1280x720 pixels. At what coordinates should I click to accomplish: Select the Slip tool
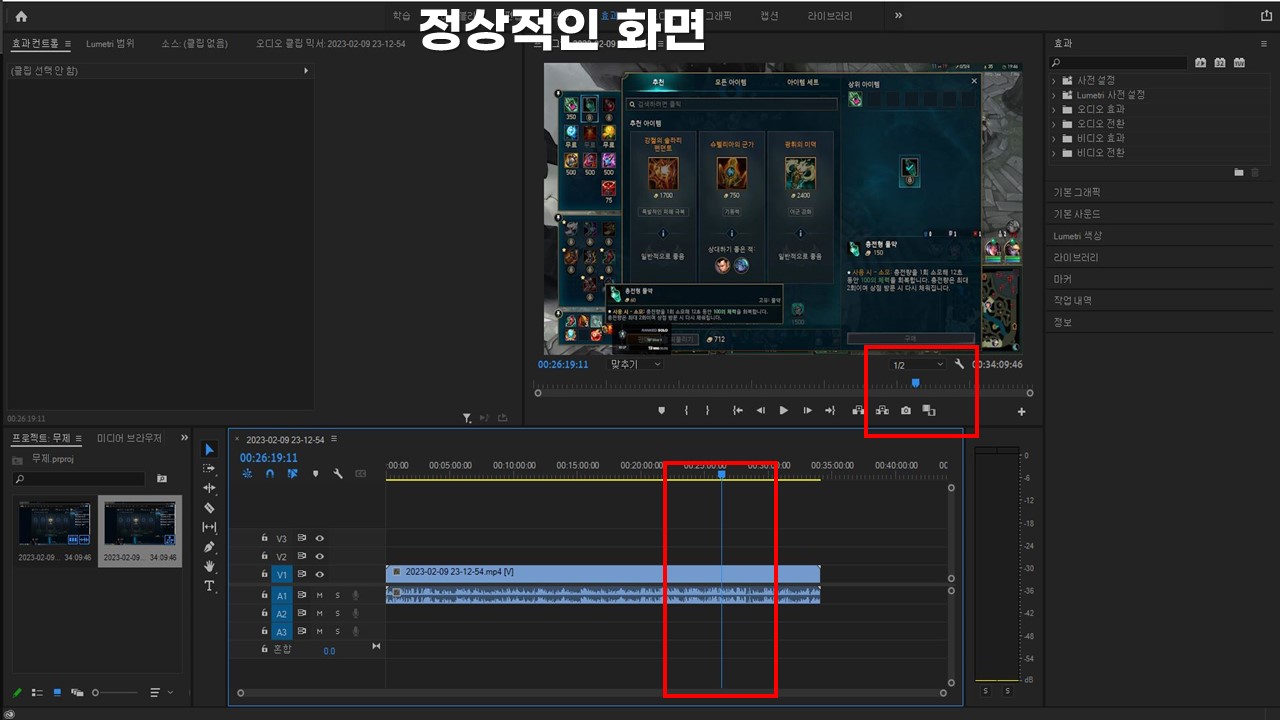[209, 527]
